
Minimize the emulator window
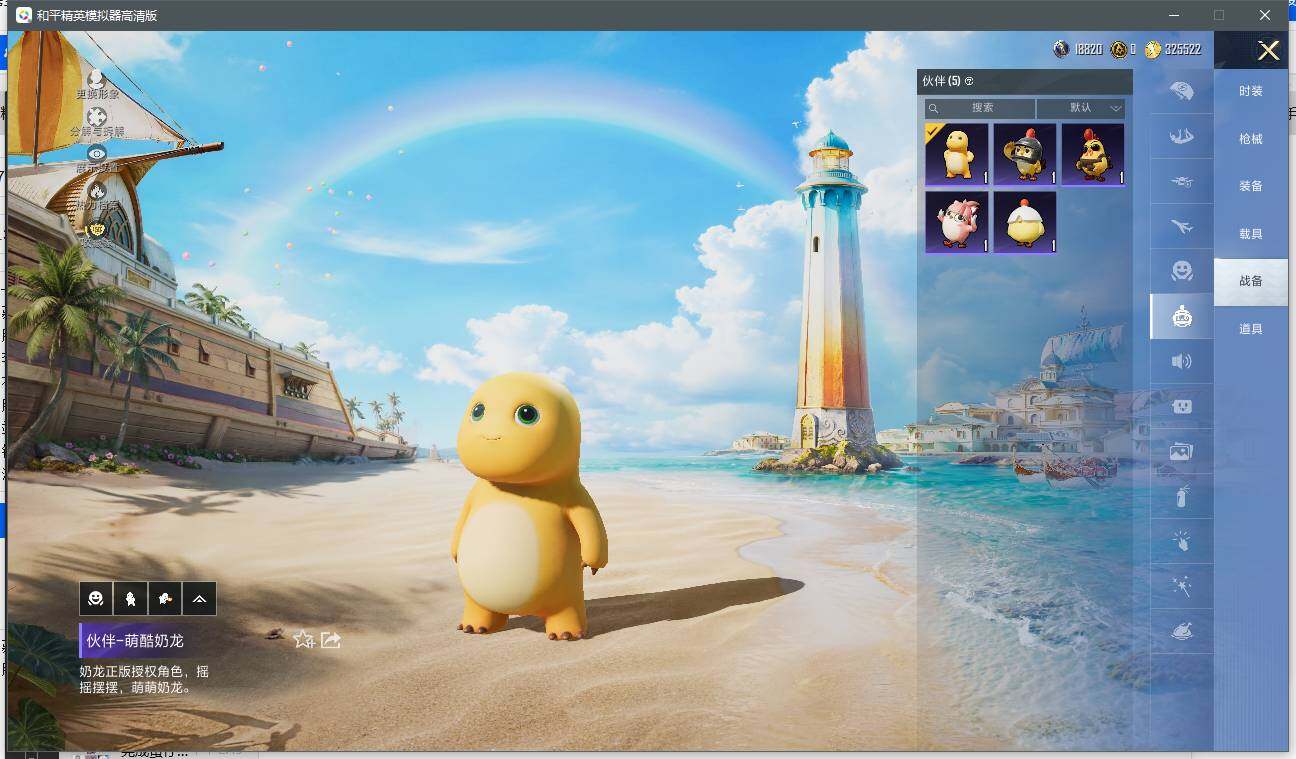(1173, 15)
